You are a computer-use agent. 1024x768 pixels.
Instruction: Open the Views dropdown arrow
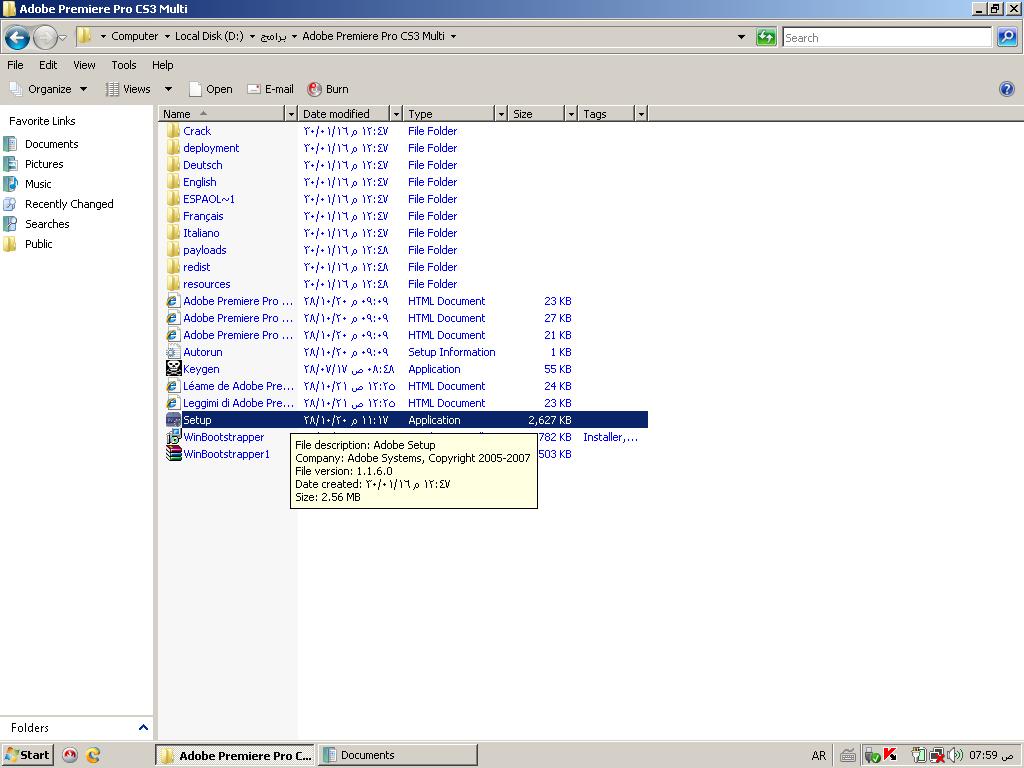tap(168, 89)
